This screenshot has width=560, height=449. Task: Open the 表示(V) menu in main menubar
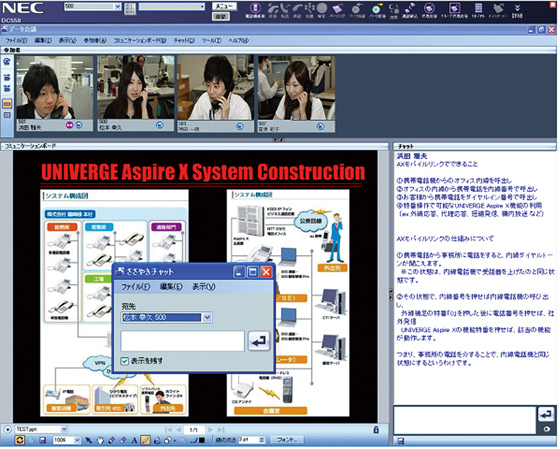coord(68,40)
